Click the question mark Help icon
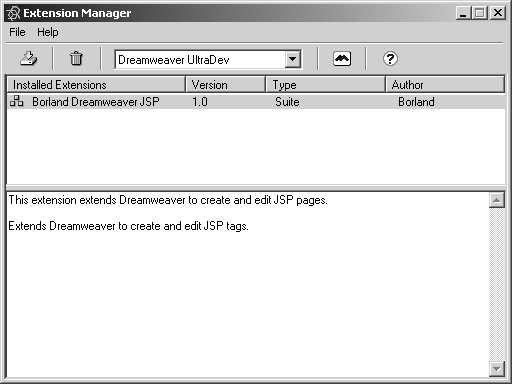Image resolution: width=512 pixels, height=384 pixels. [x=390, y=59]
